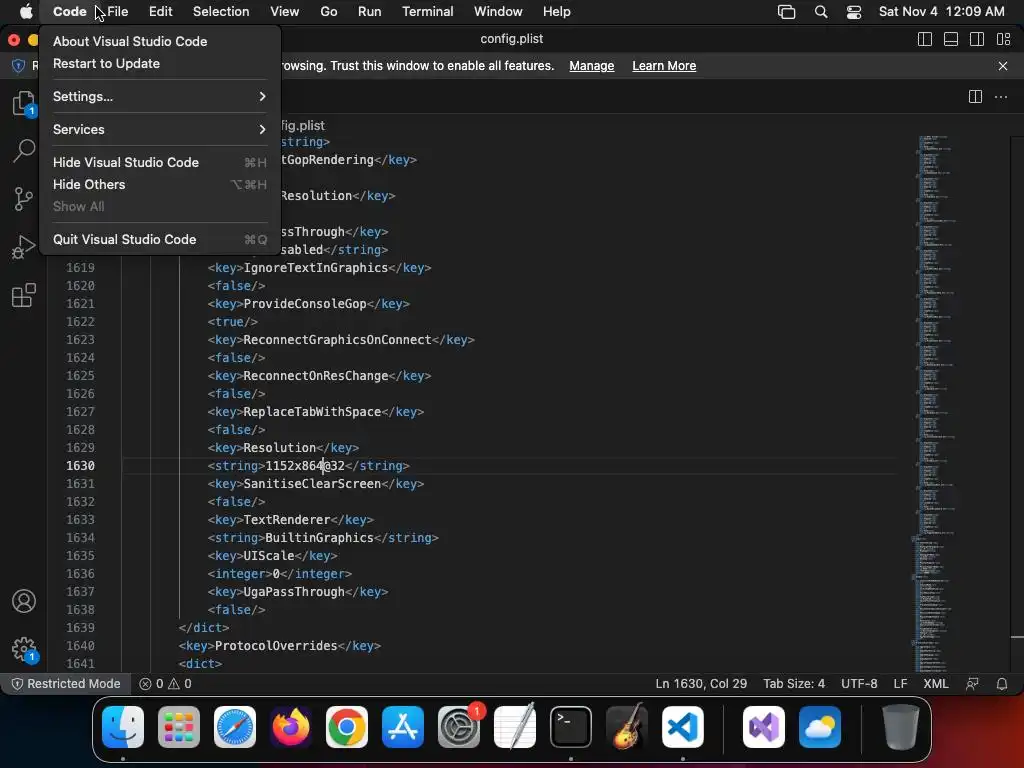Screen dimensions: 1024x768
Task: Launch Firefox from the Dock
Action: click(x=291, y=727)
